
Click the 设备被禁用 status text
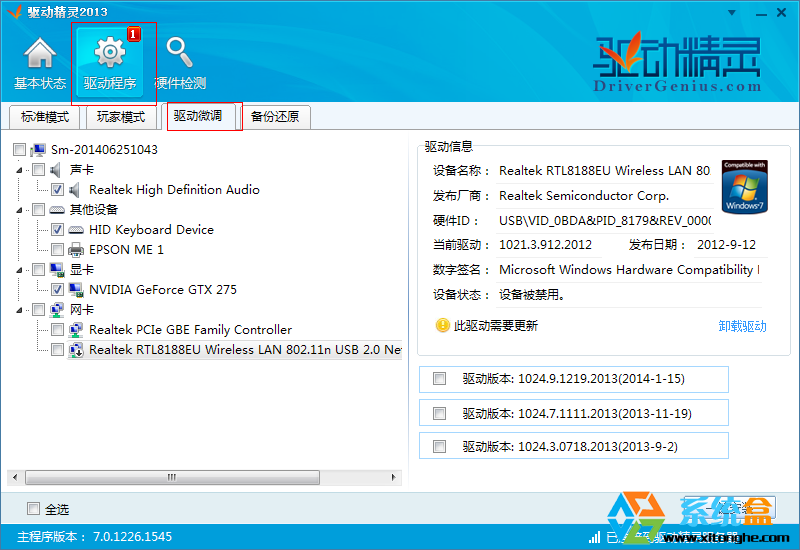531,294
